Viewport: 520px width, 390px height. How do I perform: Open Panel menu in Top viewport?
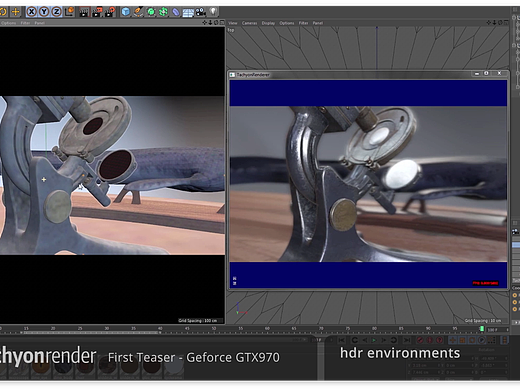click(318, 23)
